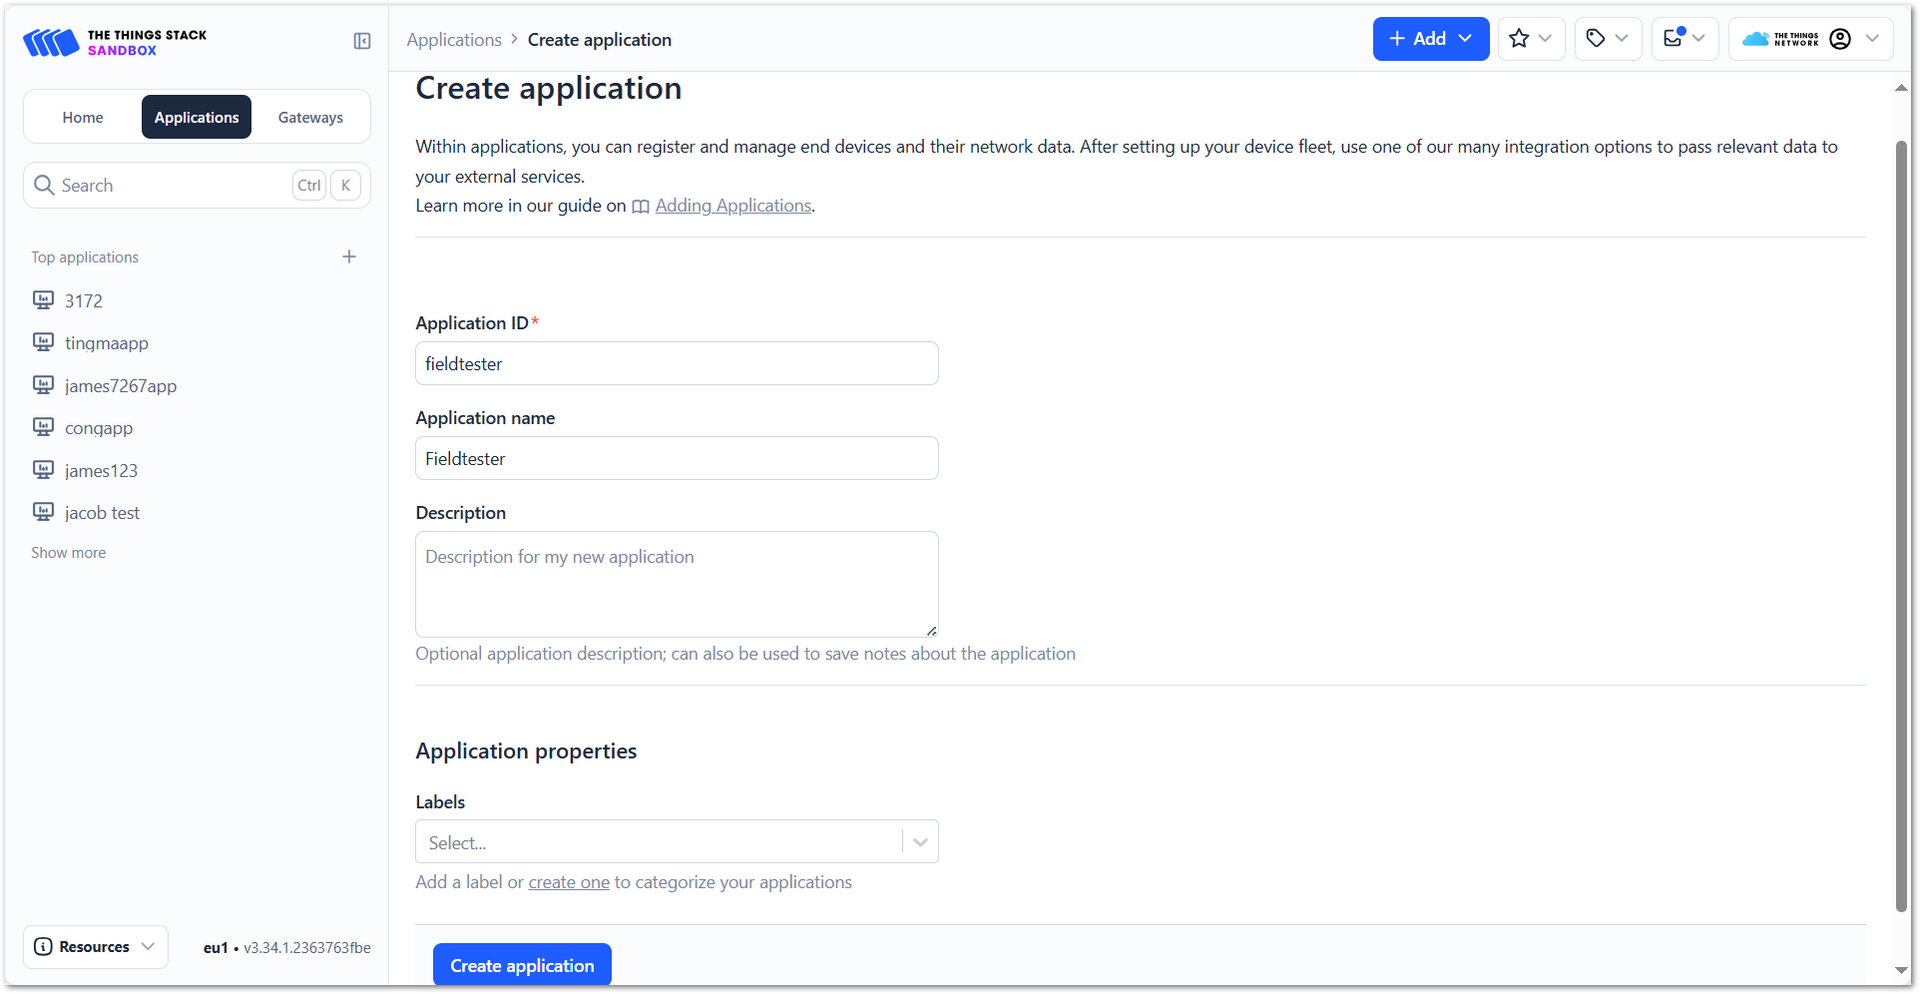This screenshot has width=1920, height=994.
Task: Click the star bookmarks icon
Action: tap(1521, 38)
